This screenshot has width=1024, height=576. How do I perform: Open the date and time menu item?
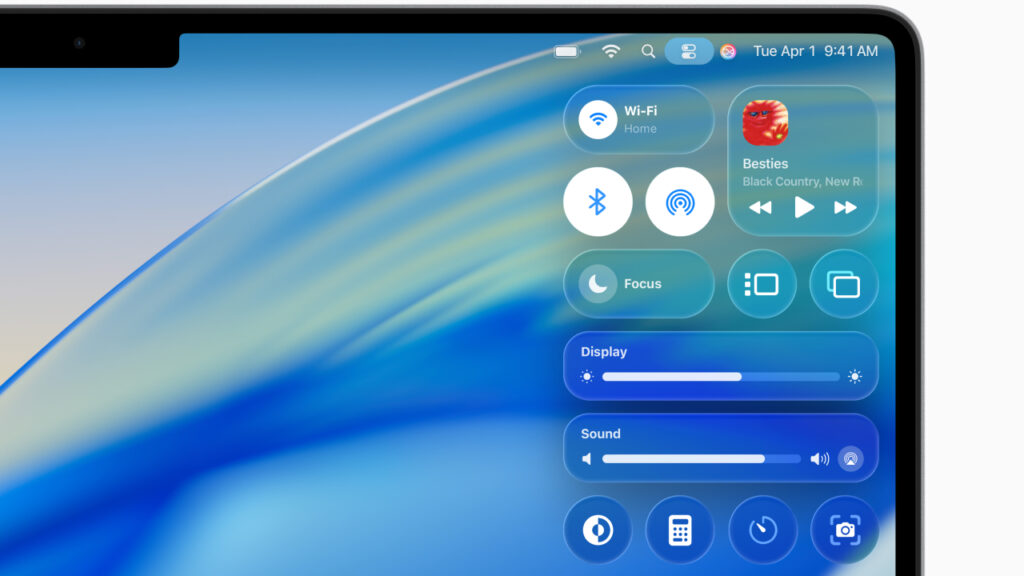click(815, 51)
